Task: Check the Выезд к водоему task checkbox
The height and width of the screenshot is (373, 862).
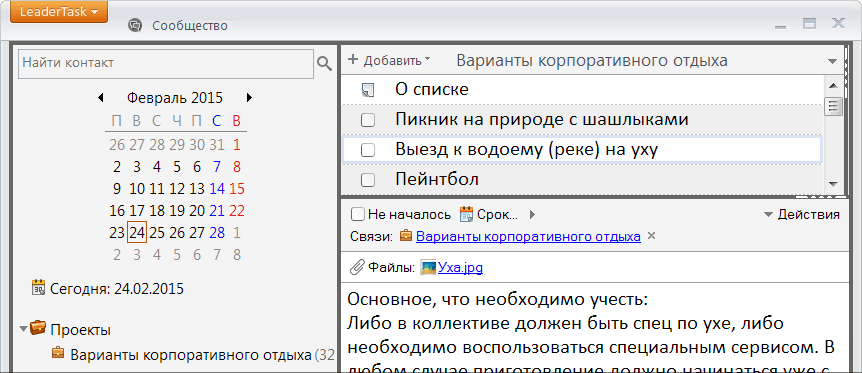Action: coord(368,150)
